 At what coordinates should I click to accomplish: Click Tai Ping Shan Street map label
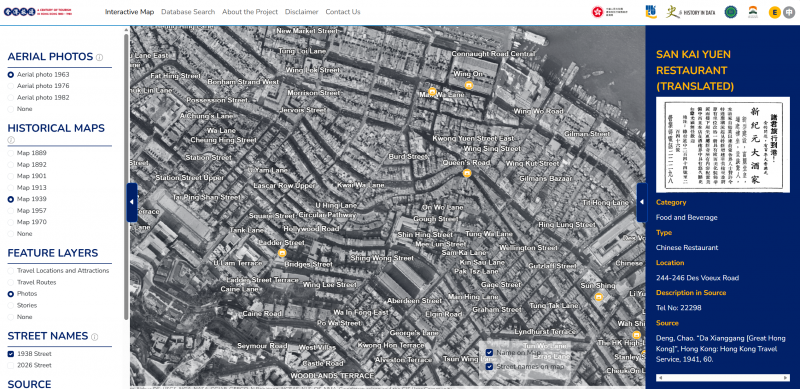pyautogui.click(x=206, y=197)
